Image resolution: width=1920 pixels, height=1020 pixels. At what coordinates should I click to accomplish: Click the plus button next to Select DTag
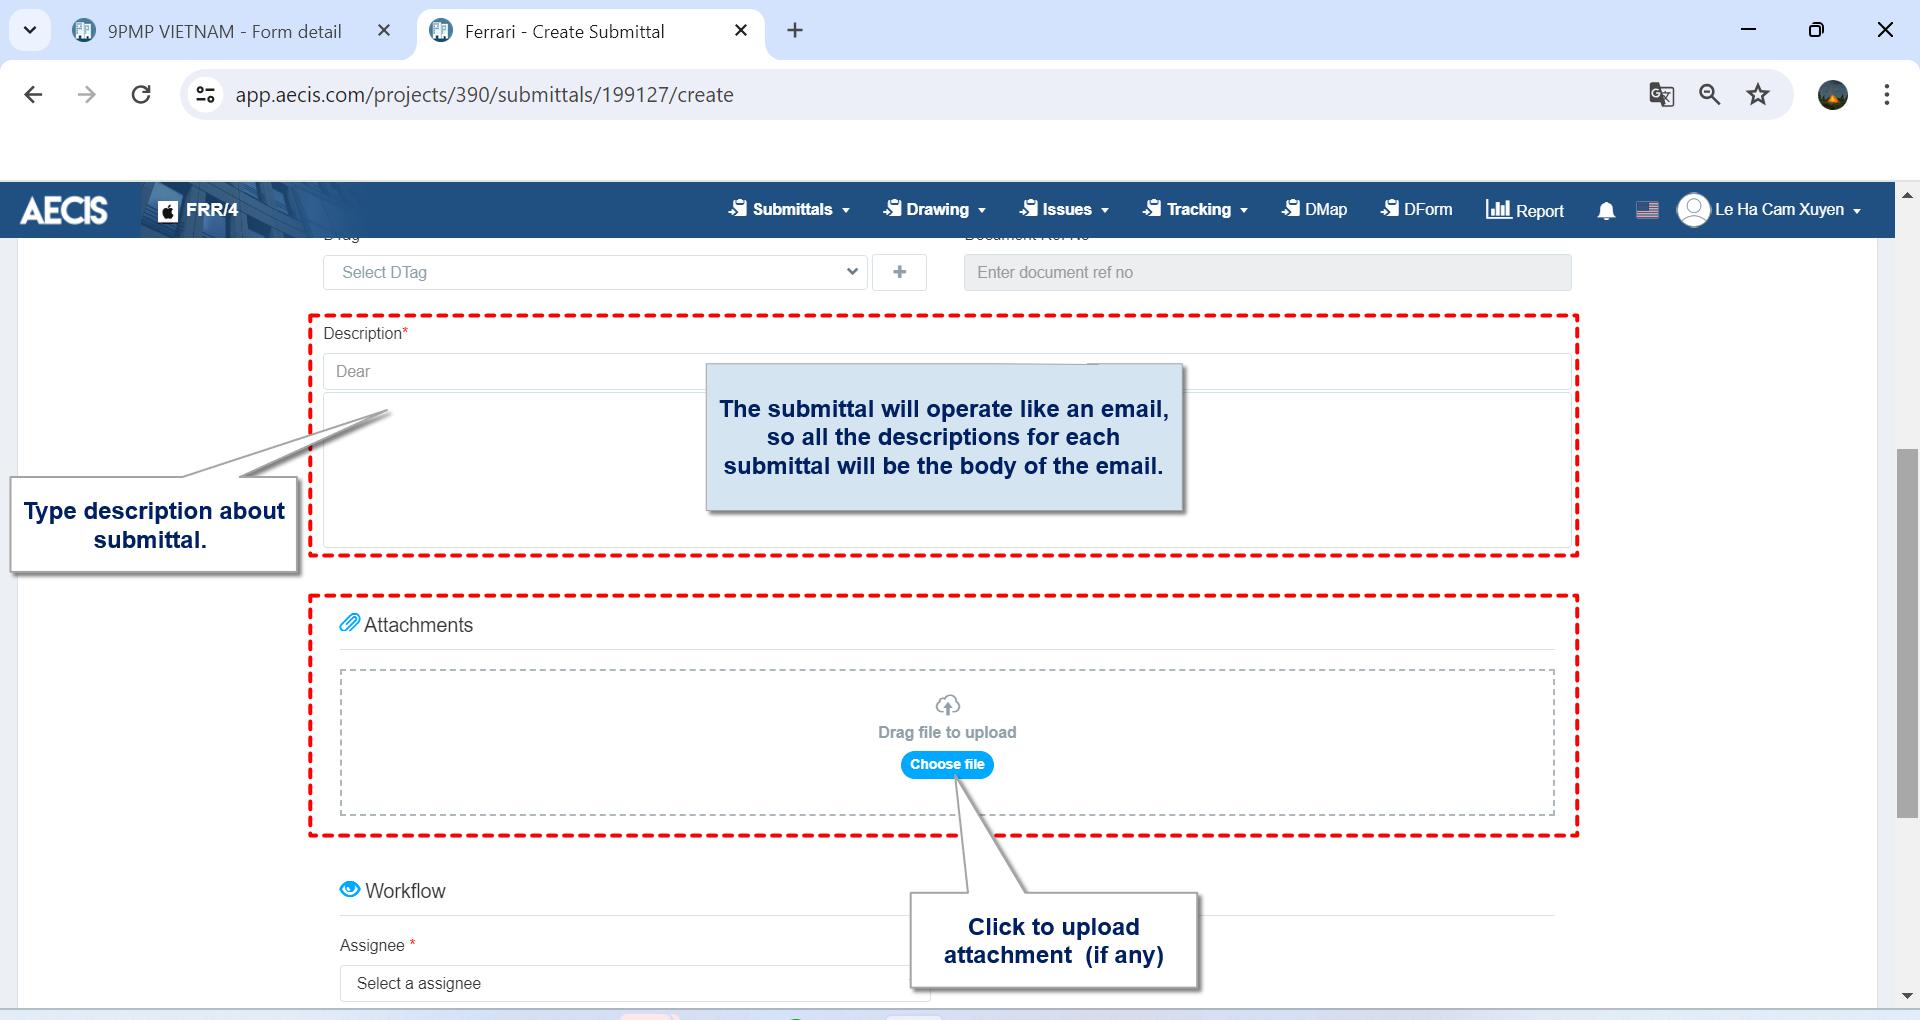[899, 272]
